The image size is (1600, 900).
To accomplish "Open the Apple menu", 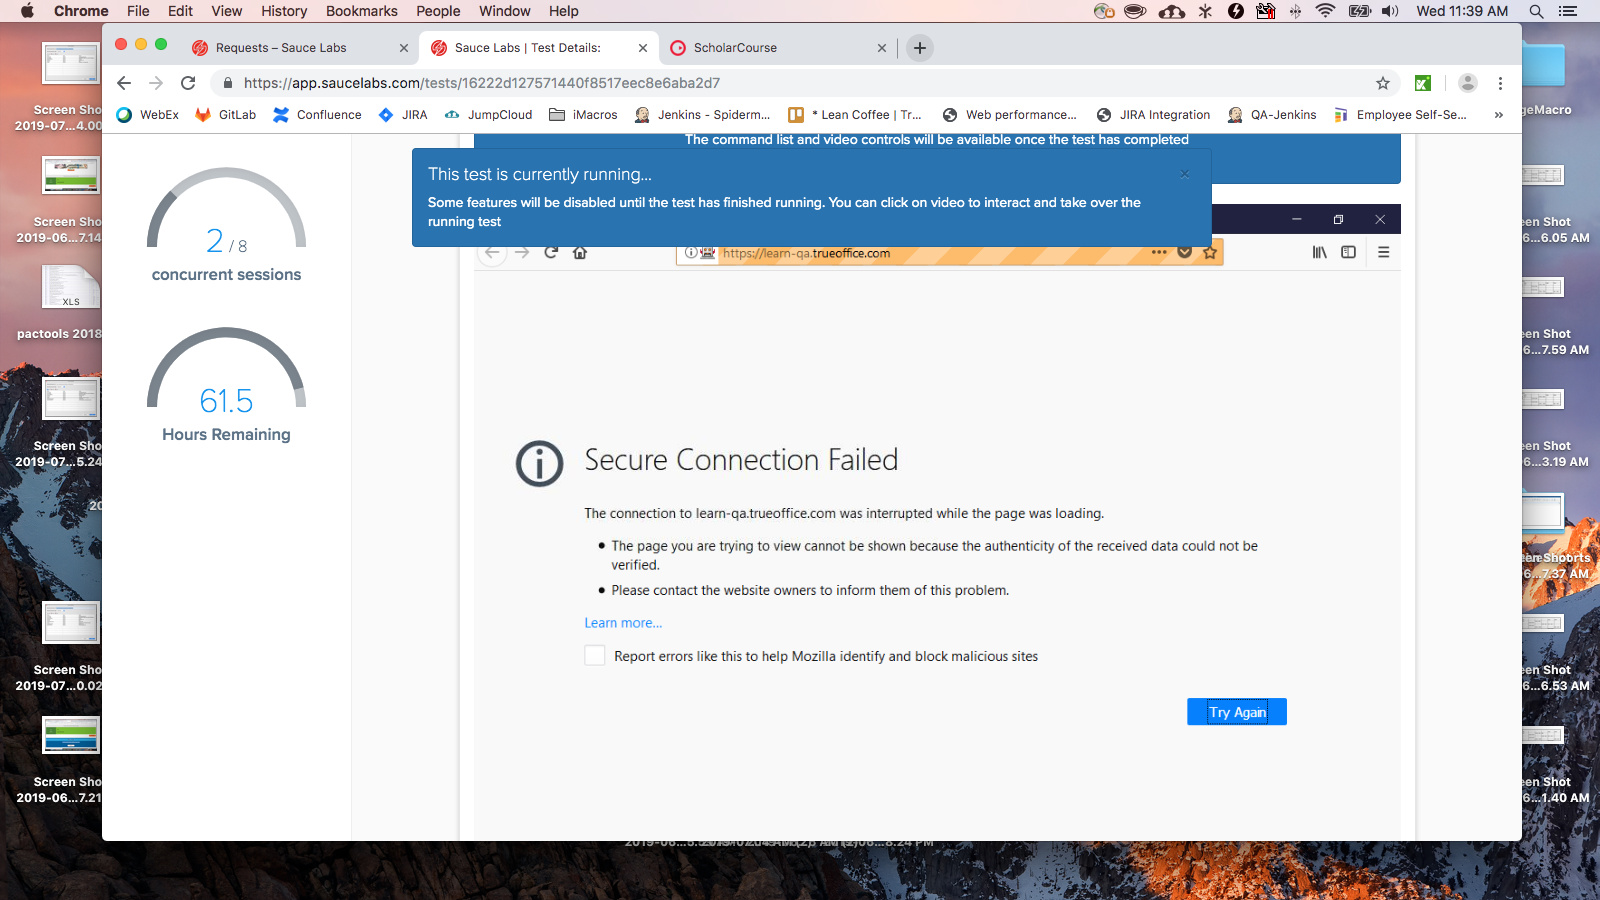I will click(x=27, y=11).
